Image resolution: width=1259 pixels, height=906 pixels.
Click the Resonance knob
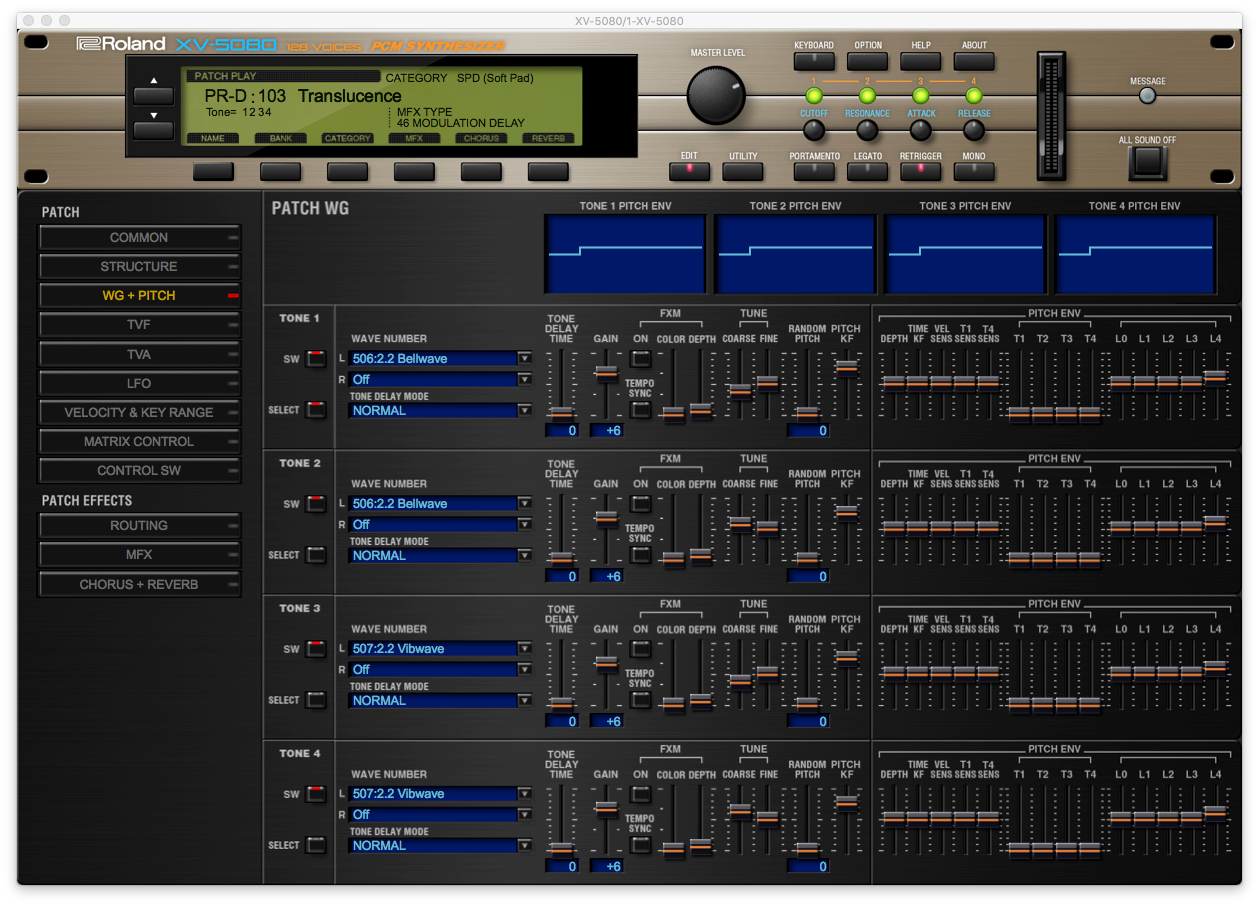point(867,130)
